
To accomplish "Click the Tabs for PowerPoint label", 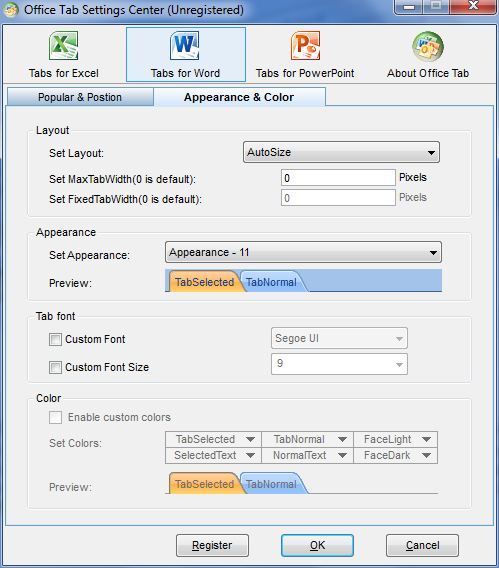I will (x=305, y=73).
